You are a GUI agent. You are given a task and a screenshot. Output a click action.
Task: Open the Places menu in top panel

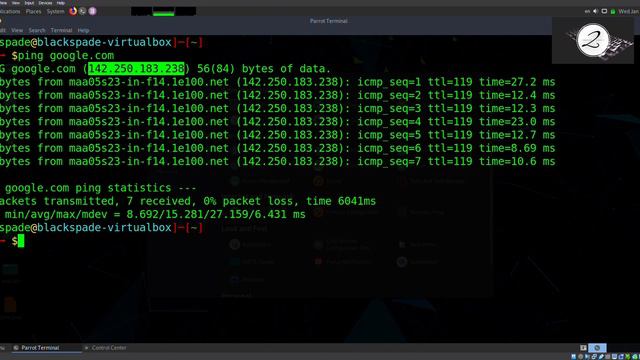(33, 11)
